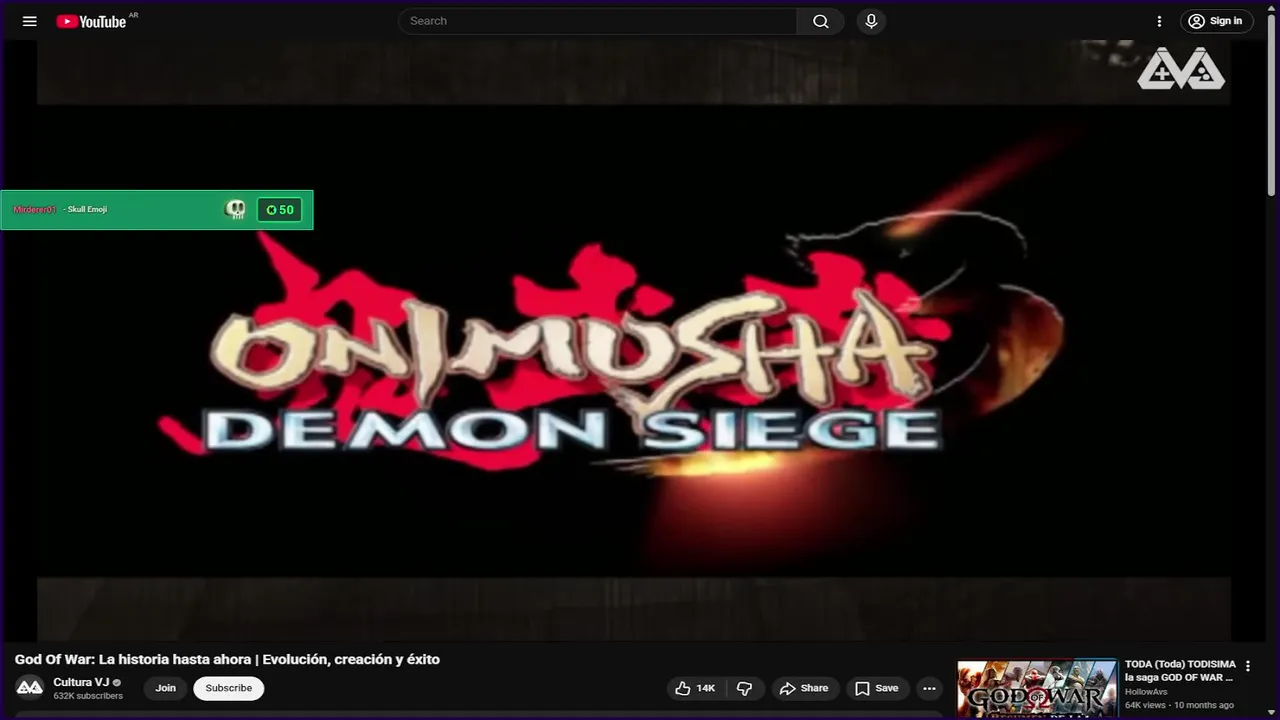
Task: Open the YouTube hamburger guide menu
Action: (x=30, y=21)
